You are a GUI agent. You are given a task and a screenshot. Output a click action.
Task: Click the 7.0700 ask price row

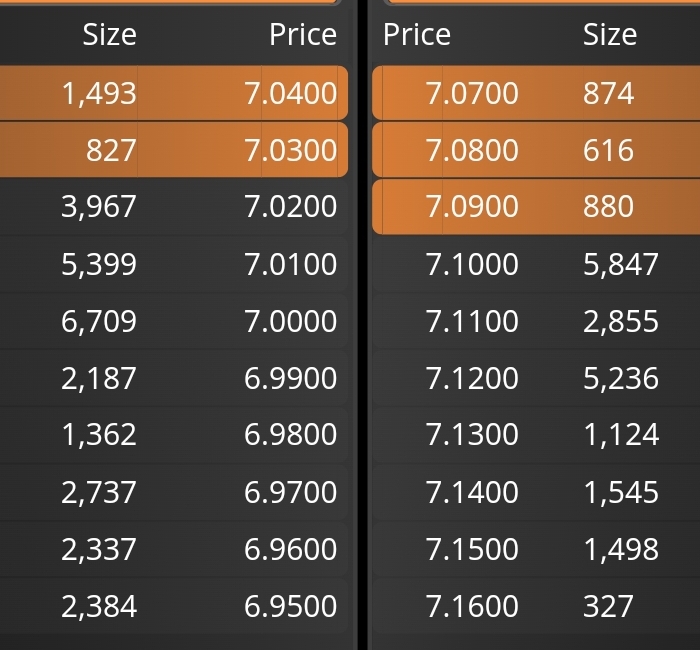coord(536,93)
